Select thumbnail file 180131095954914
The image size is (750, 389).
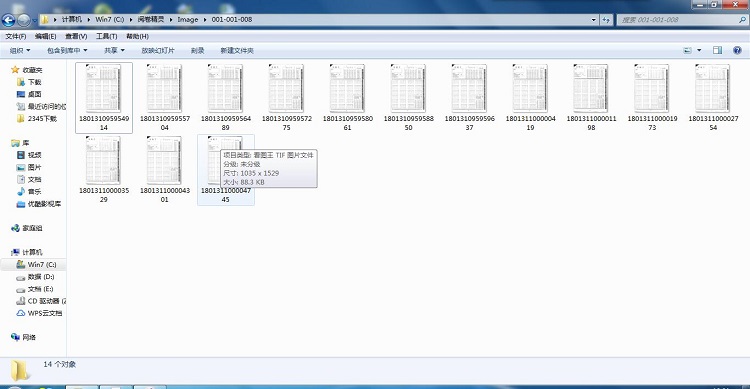[x=104, y=98]
